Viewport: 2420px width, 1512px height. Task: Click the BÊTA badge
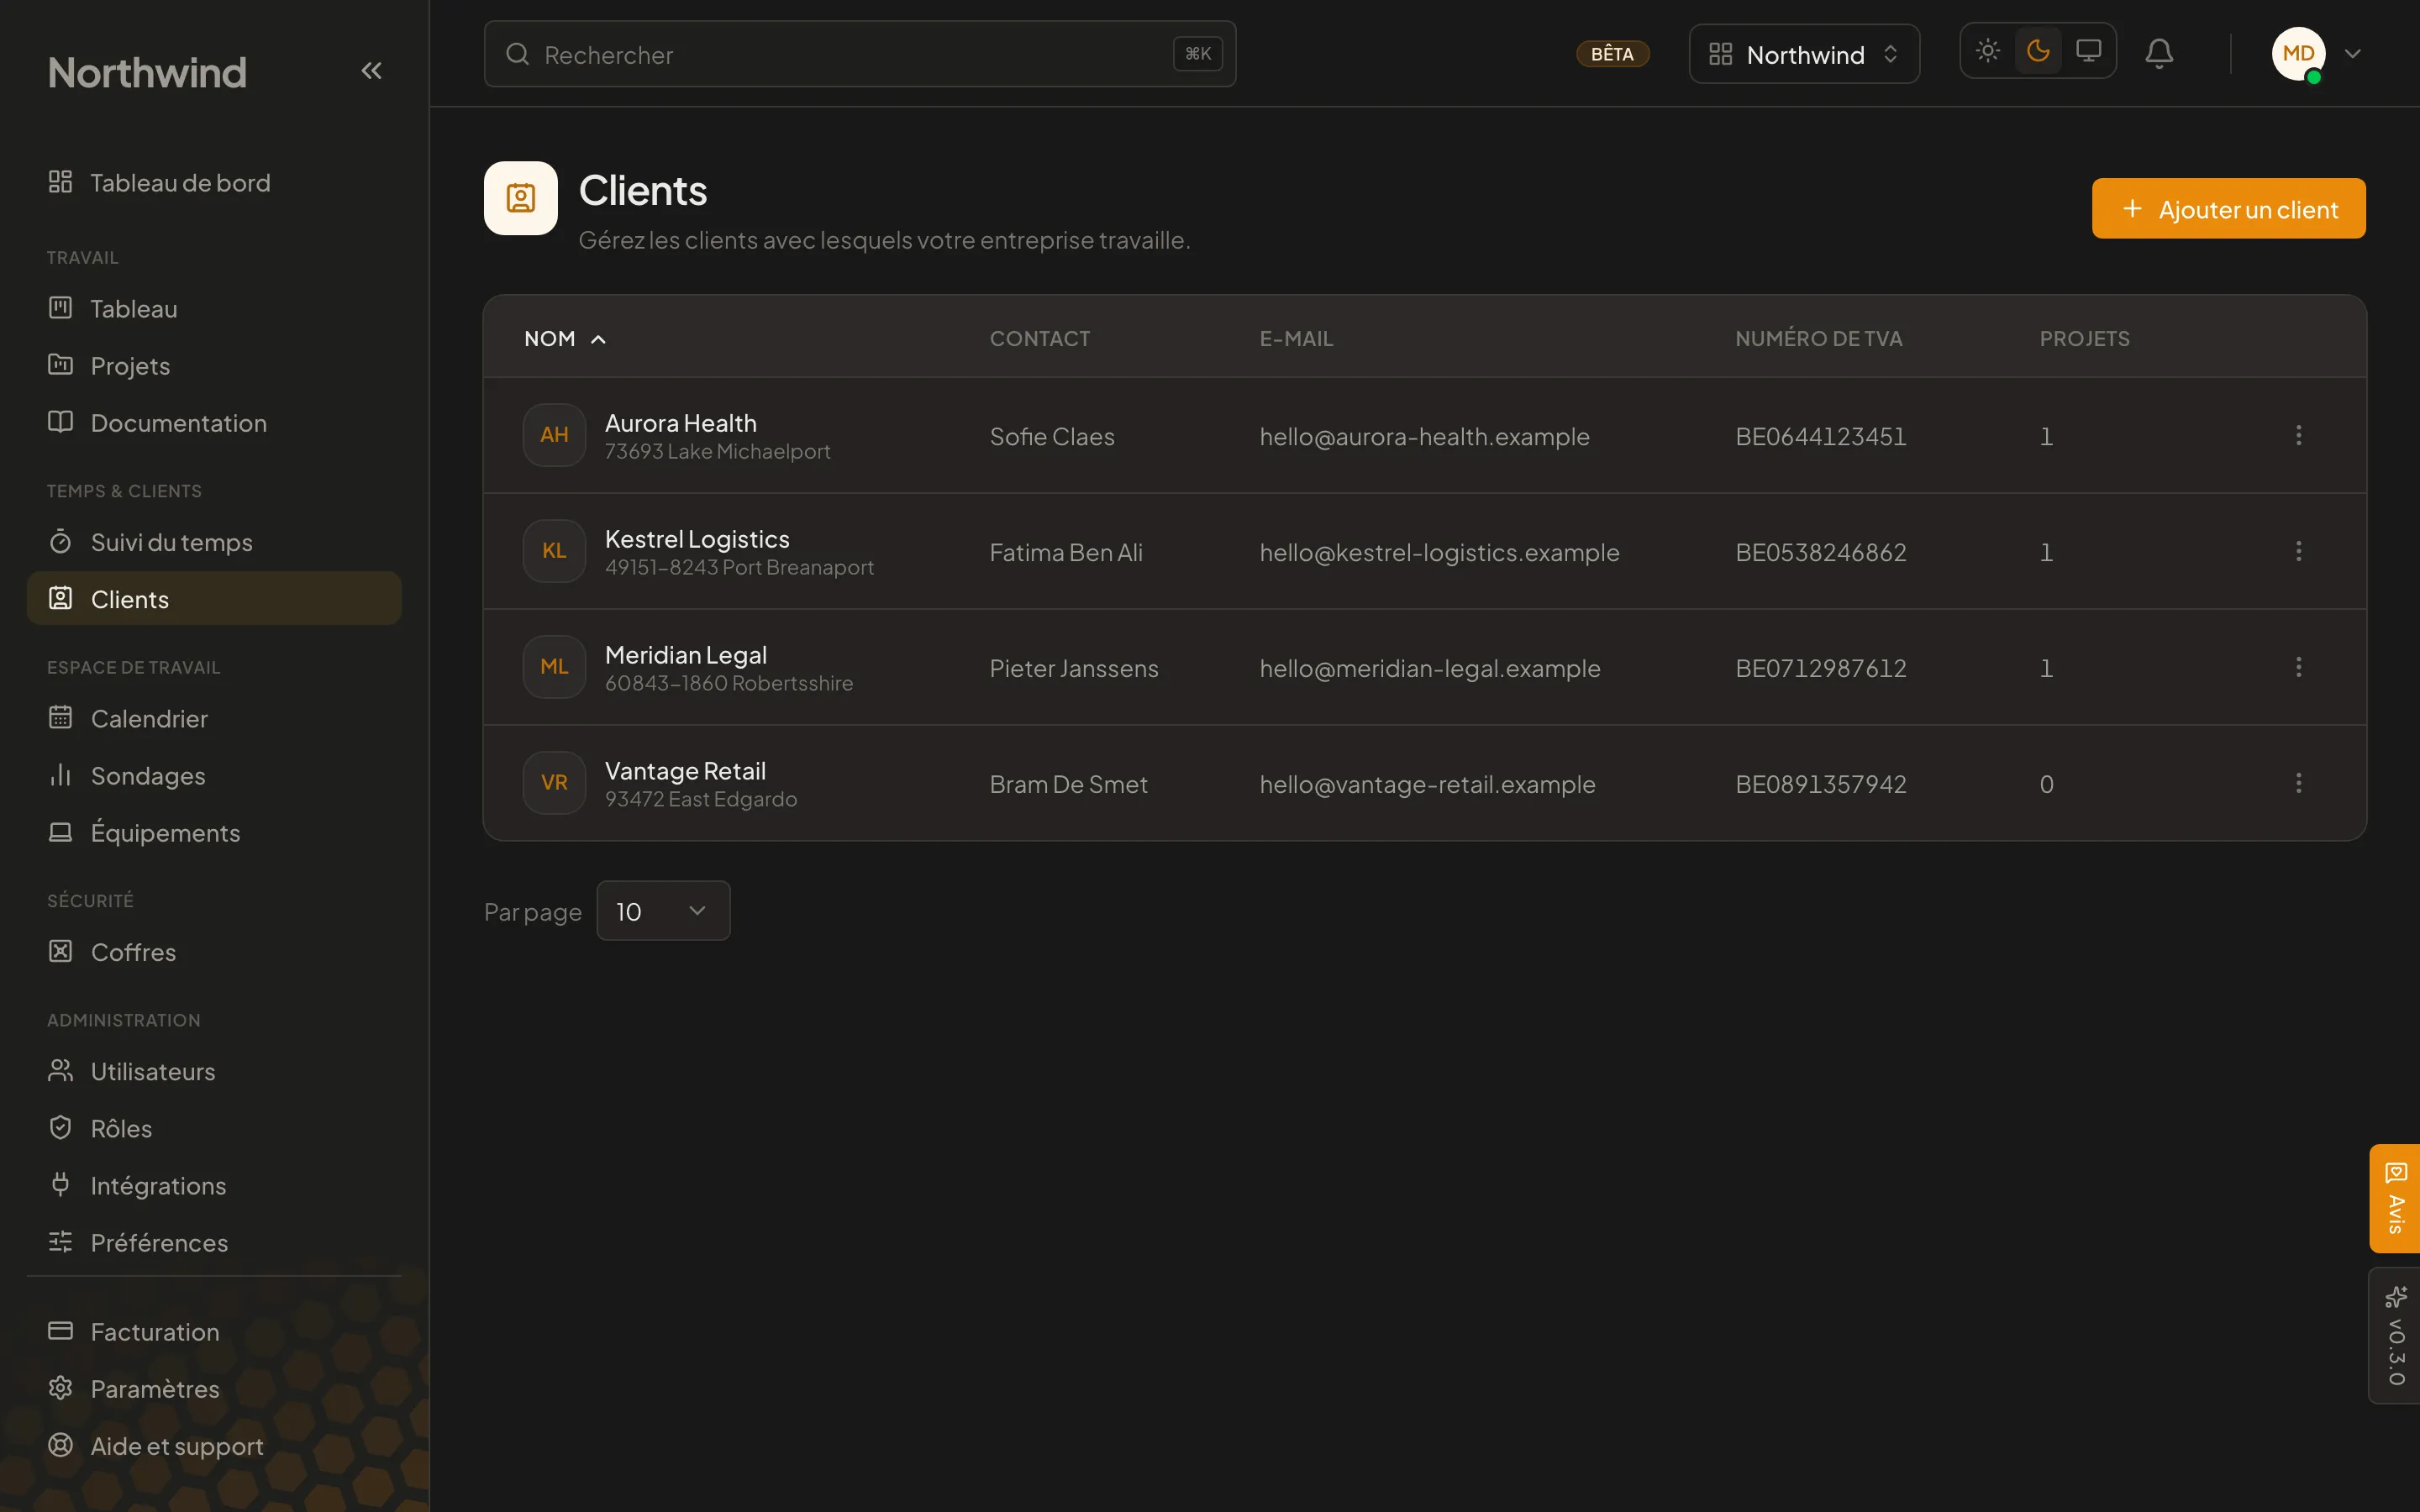1612,54
